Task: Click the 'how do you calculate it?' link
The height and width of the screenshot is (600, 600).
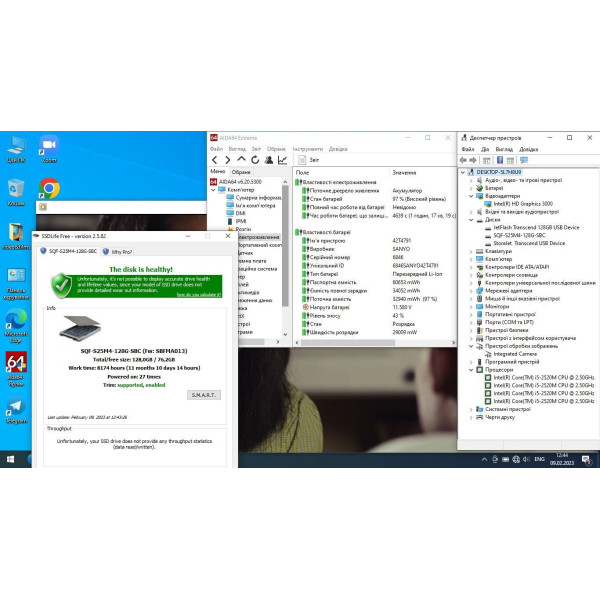Action: pyautogui.click(x=199, y=295)
